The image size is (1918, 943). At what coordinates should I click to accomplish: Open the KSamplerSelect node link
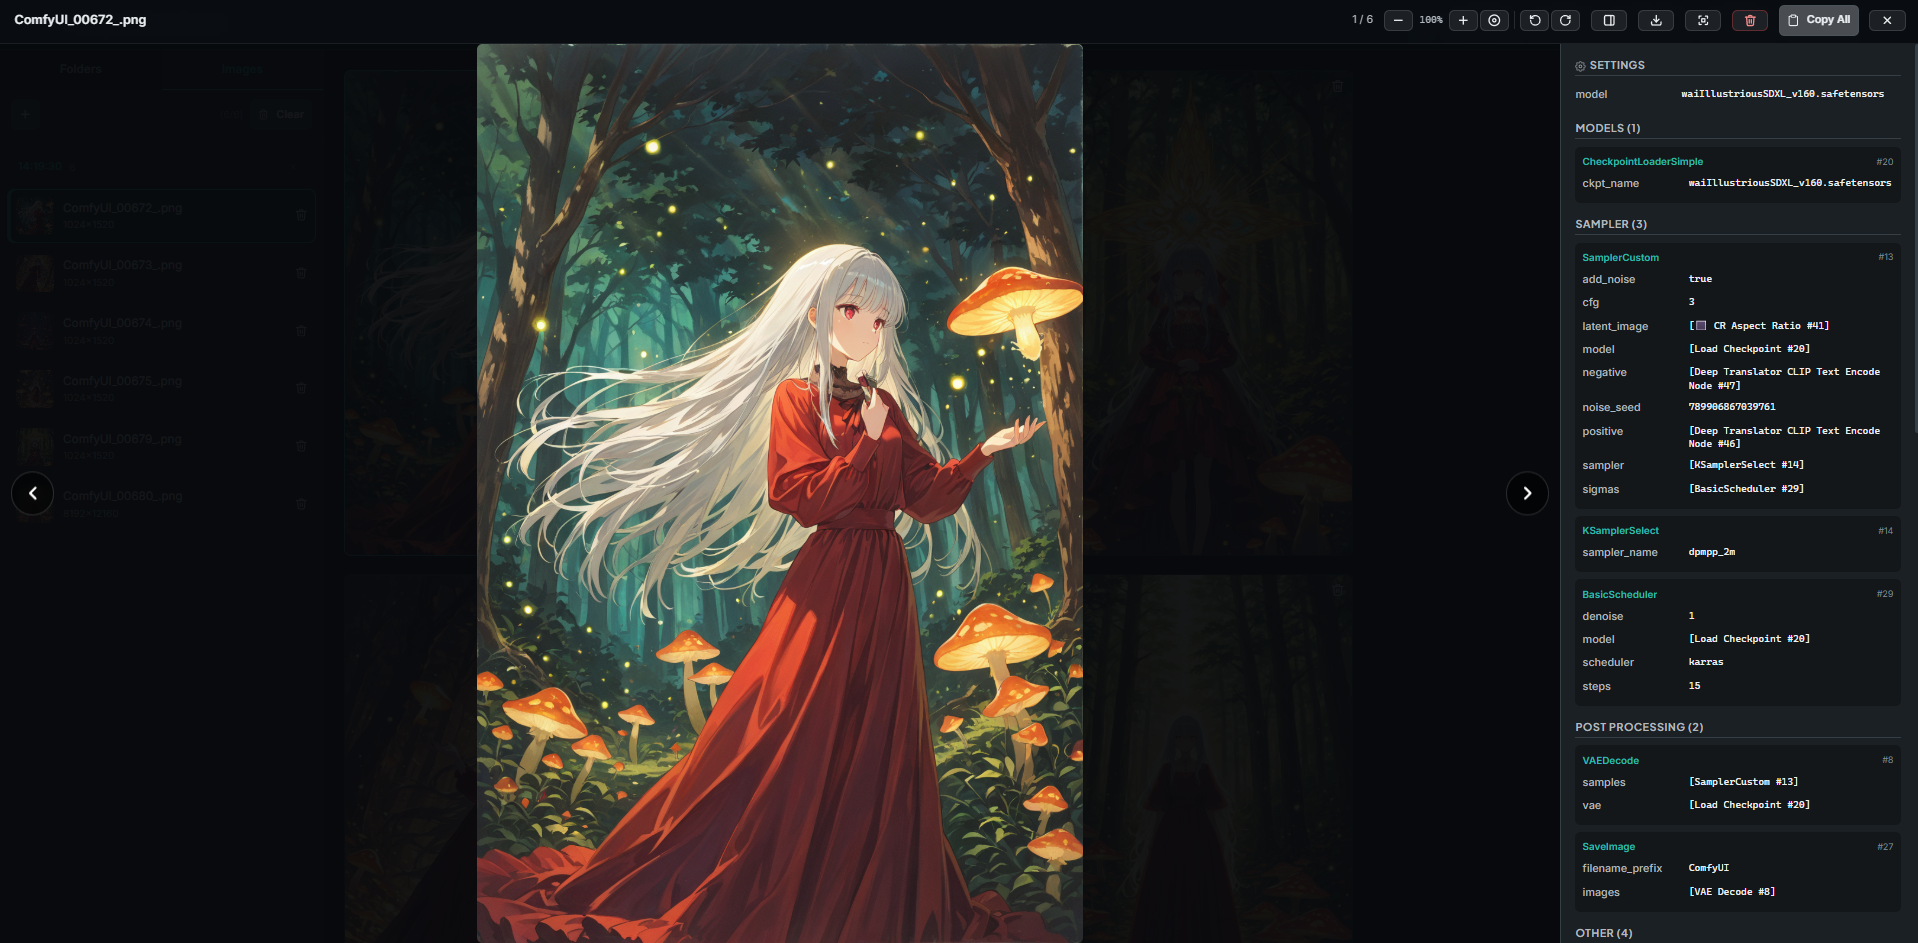click(x=1620, y=531)
